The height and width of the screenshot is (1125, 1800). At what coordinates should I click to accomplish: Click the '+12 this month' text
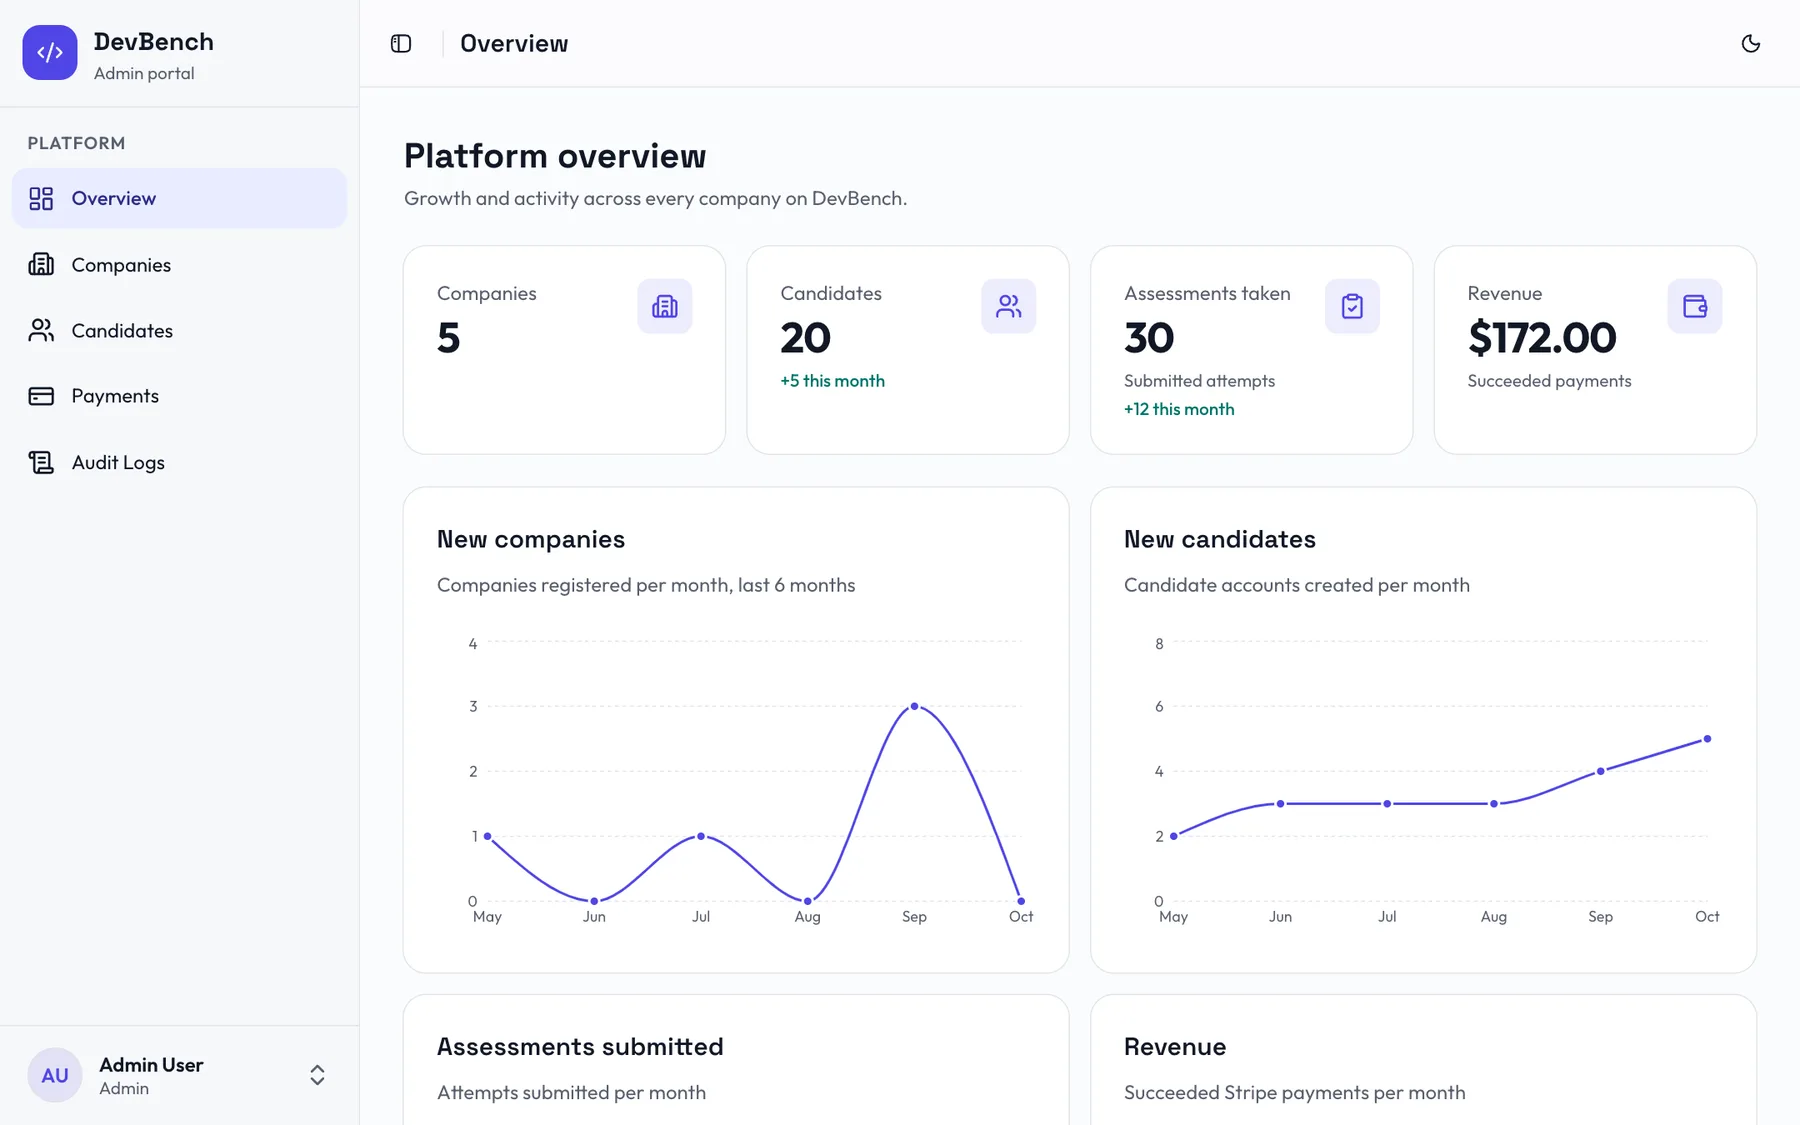(1179, 409)
